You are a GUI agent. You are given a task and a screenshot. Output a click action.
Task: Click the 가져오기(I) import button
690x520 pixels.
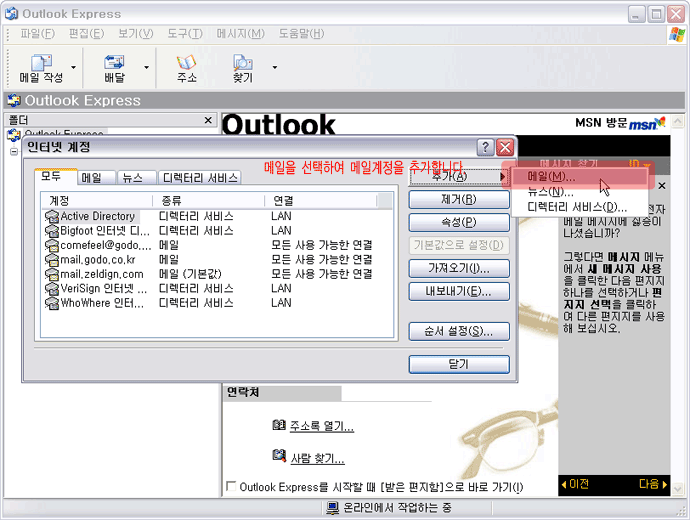pos(459,269)
